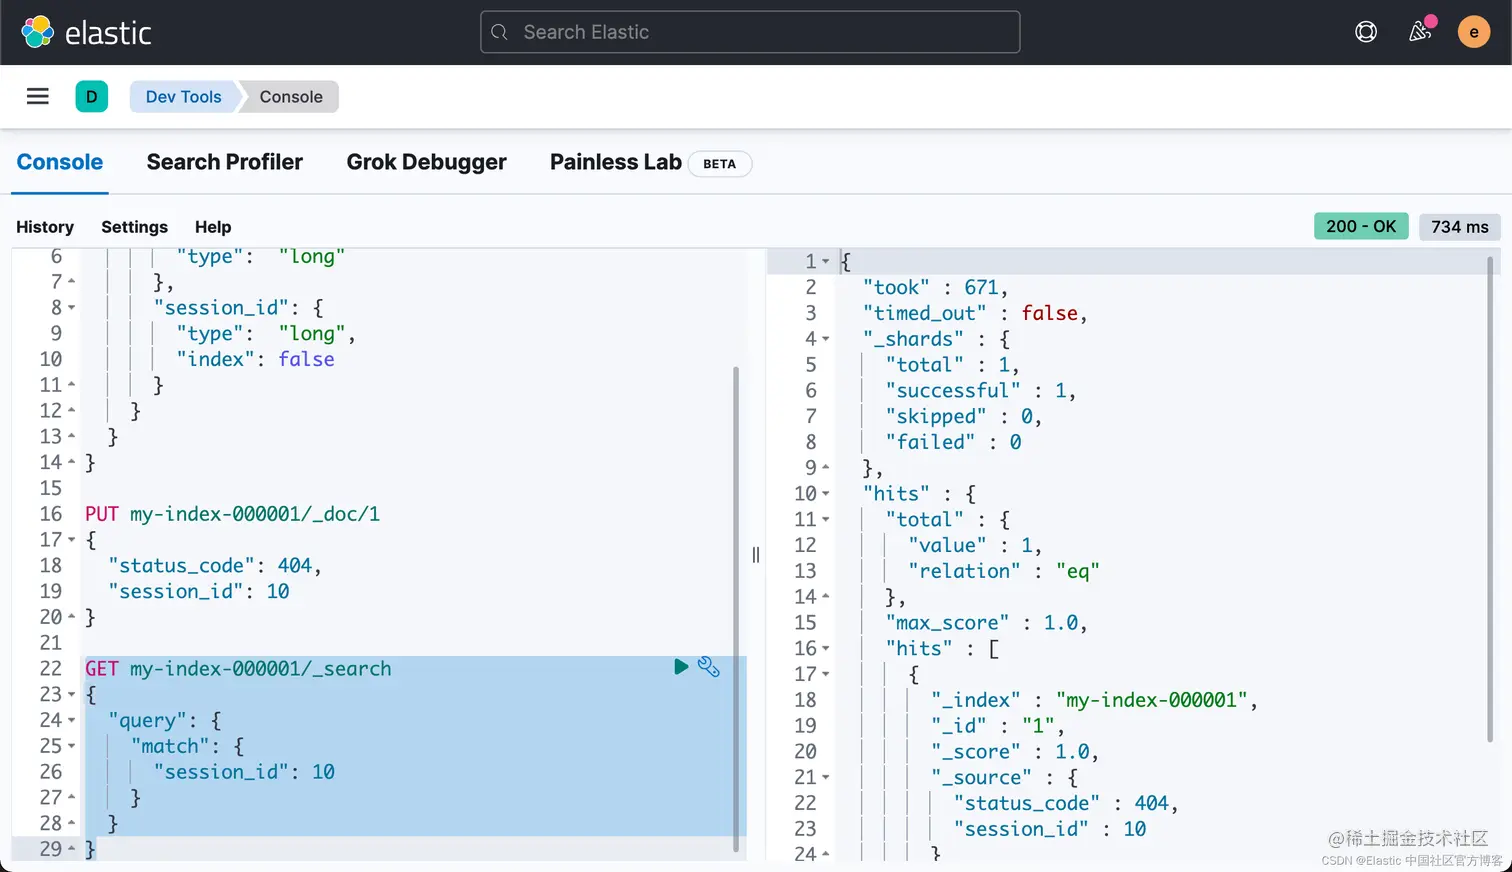Screen dimensions: 1512x872
Task: Open Settings
Action: [135, 227]
